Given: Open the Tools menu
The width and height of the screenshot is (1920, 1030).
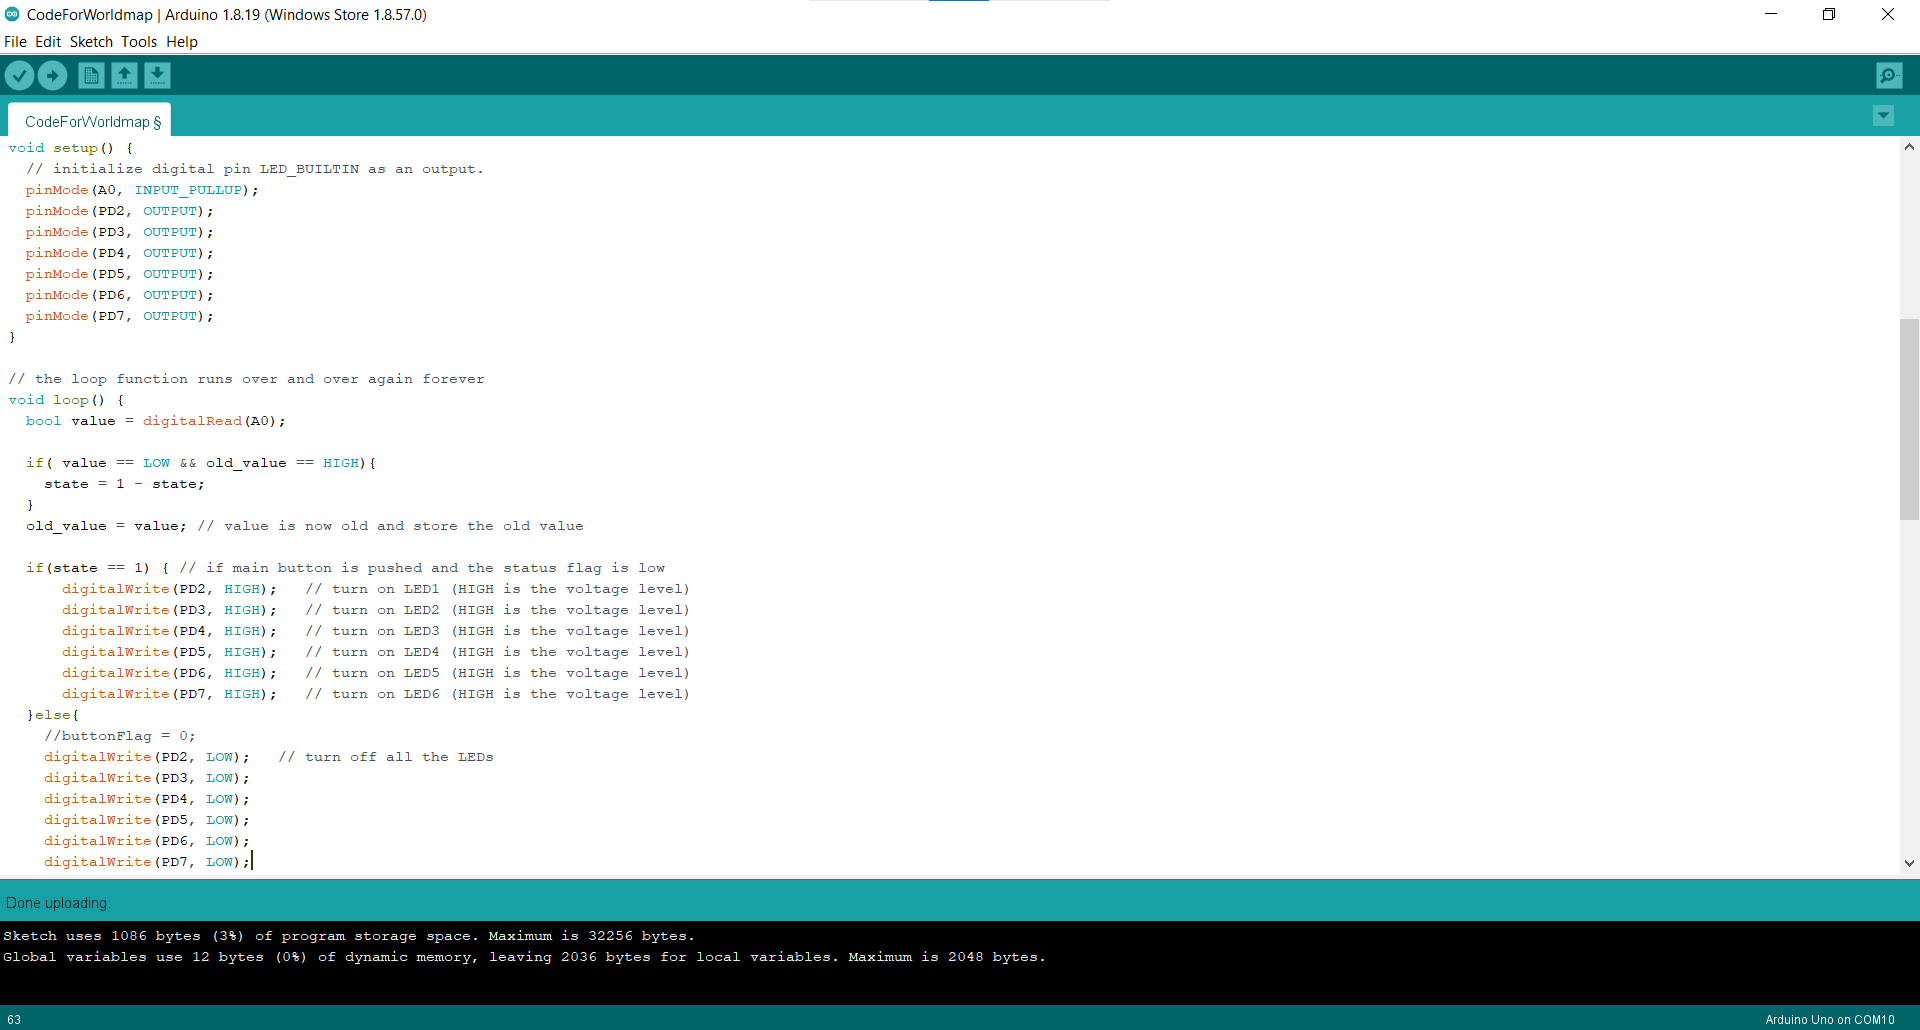Looking at the screenshot, I should click(139, 42).
